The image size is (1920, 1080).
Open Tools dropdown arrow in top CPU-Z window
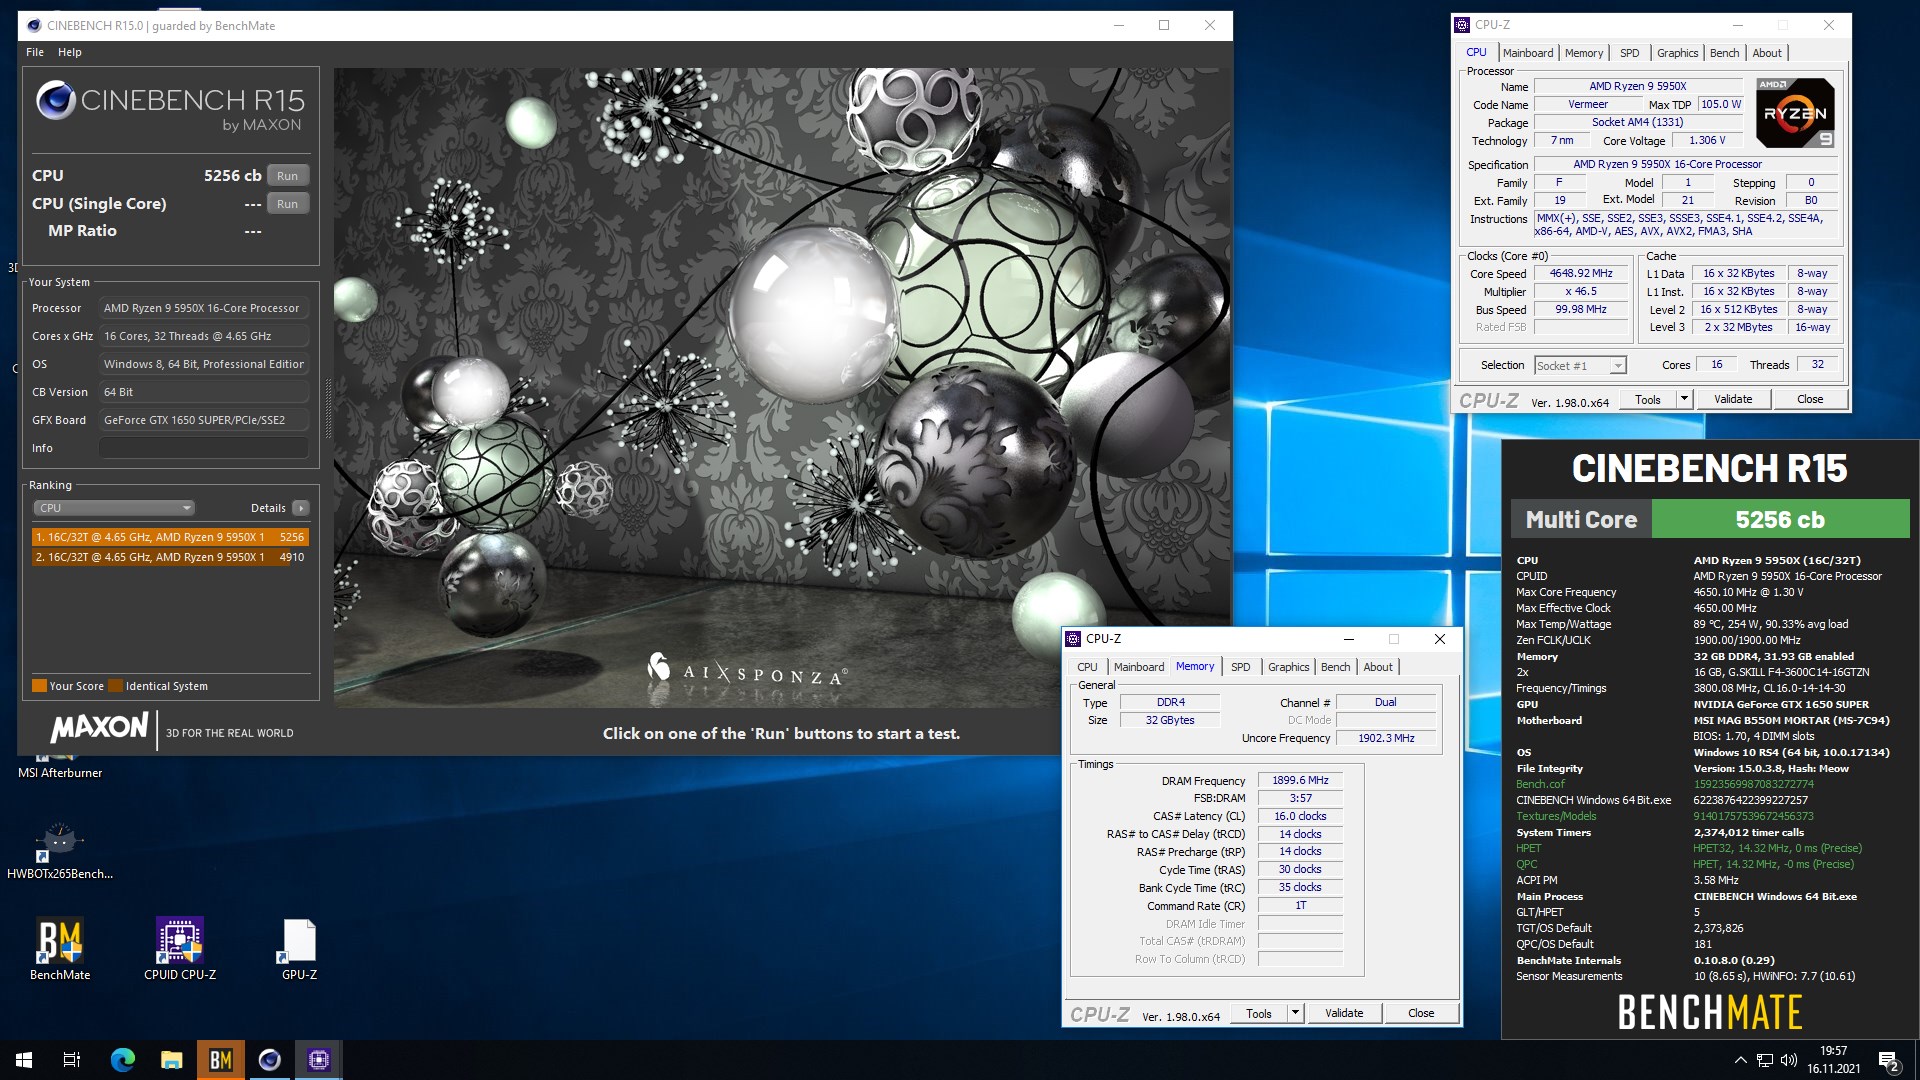coord(1684,399)
